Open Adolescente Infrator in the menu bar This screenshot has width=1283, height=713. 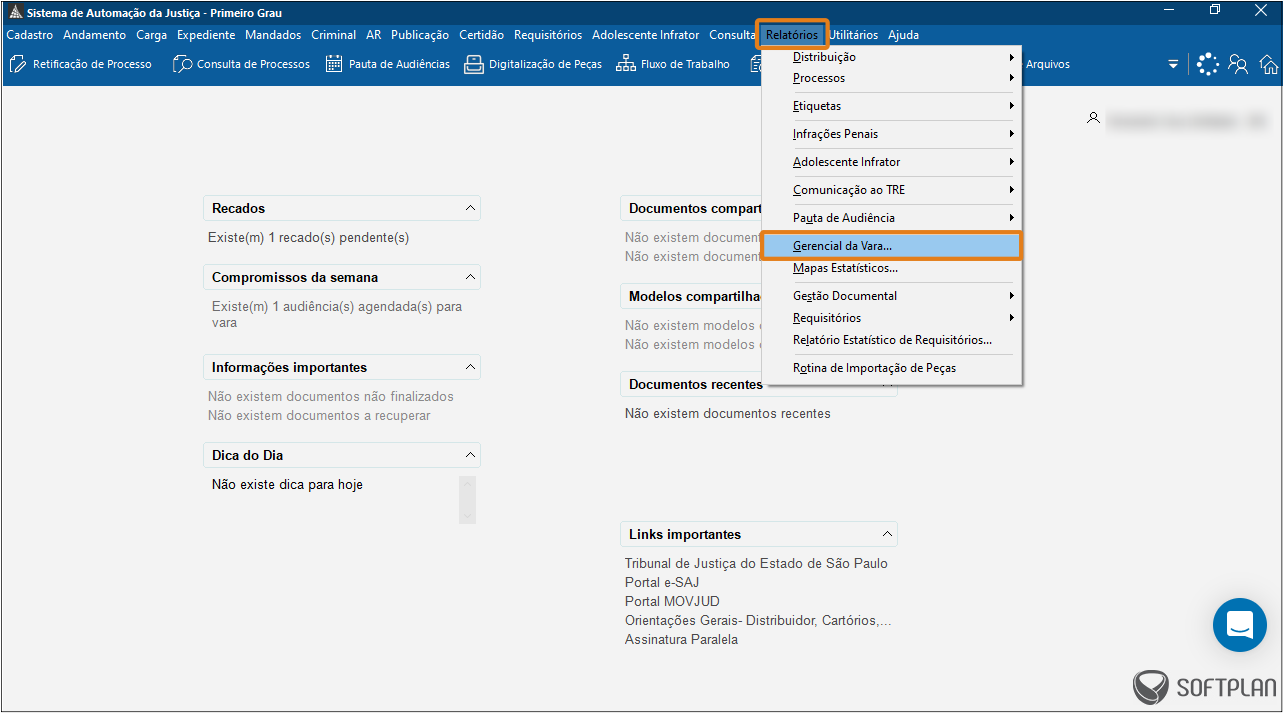click(x=646, y=35)
